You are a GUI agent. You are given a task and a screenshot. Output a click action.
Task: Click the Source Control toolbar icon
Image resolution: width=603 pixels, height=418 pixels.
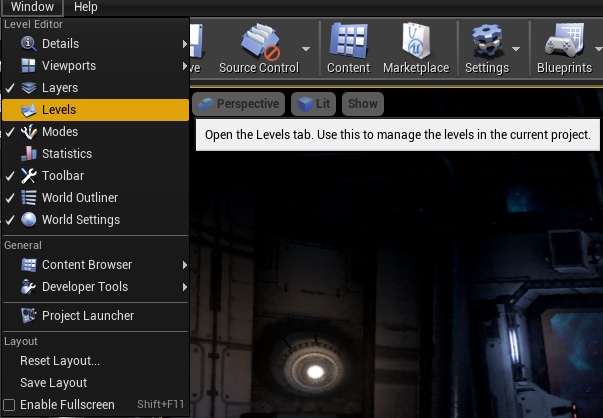pos(260,42)
